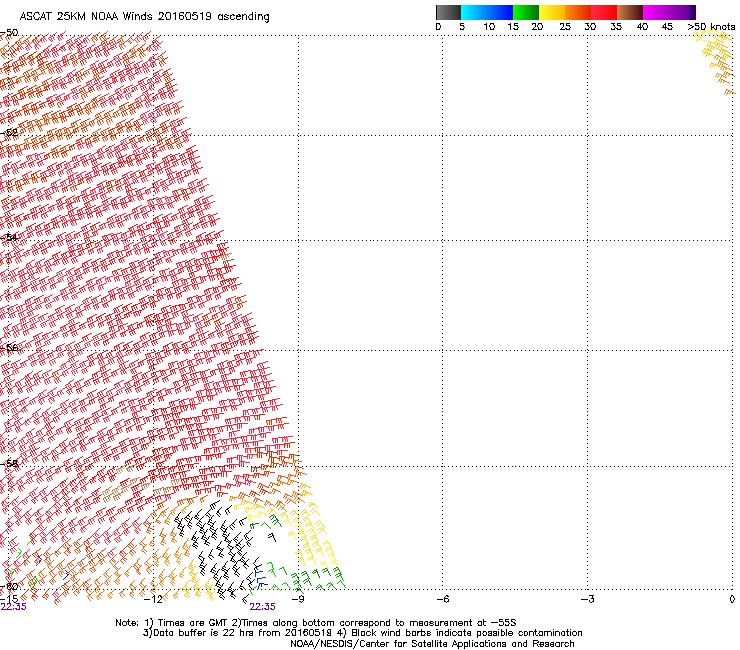Click the '>50 knots' legend label
Image resolution: width=740 pixels, height=650 pixels.
click(711, 27)
